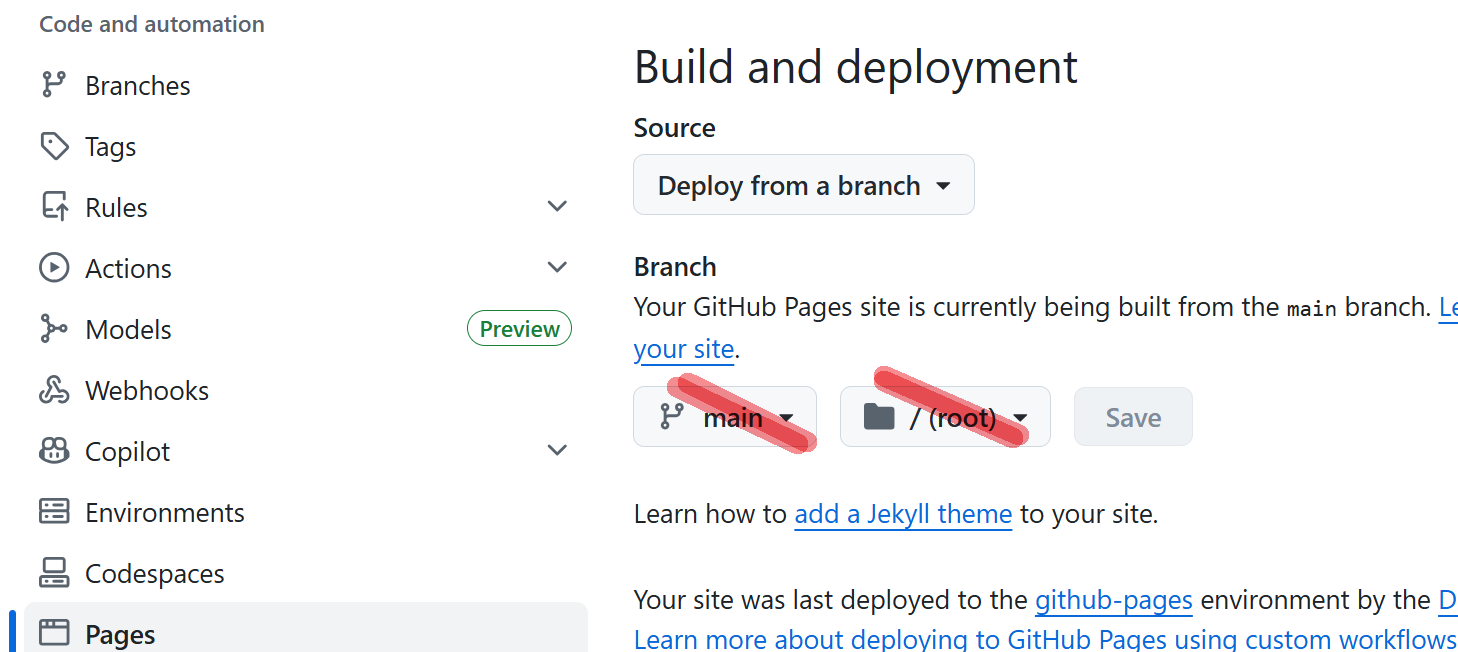Open the add a Jekyll theme link
1458x652 pixels.
pos(903,515)
